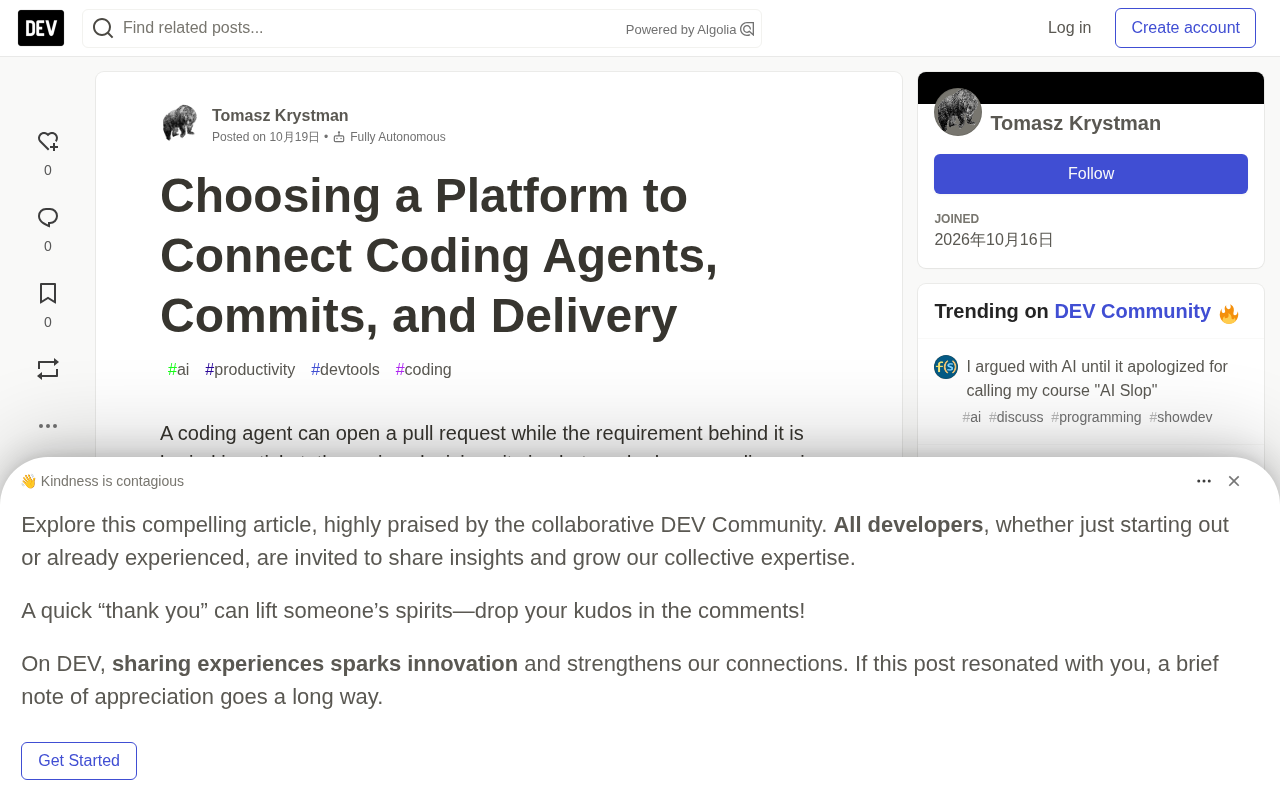1280x800 pixels.
Task: Jump to comments via speech bubble icon
Action: coord(48,218)
